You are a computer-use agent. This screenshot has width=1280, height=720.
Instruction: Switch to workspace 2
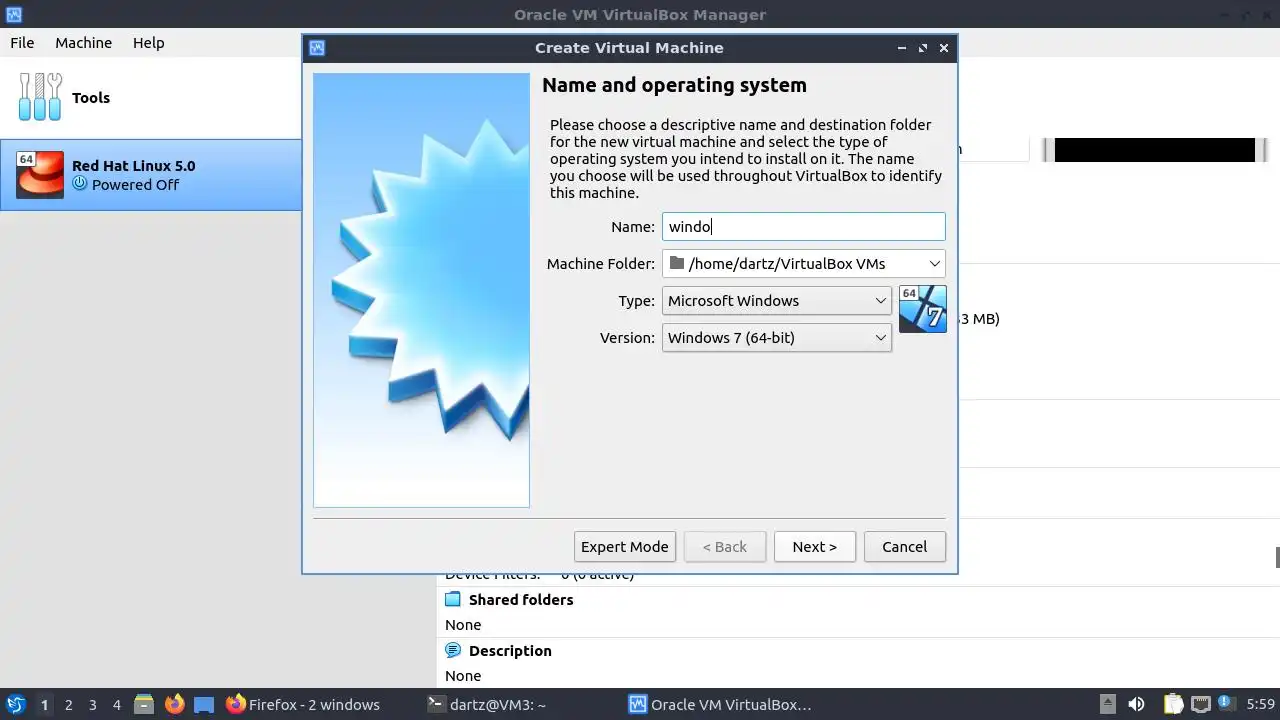click(68, 704)
